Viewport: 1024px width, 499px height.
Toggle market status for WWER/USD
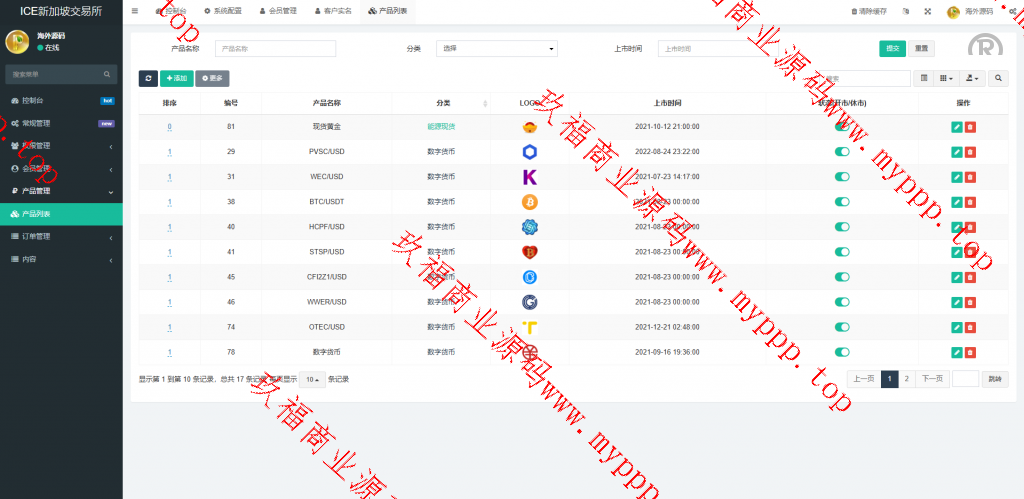pos(842,302)
